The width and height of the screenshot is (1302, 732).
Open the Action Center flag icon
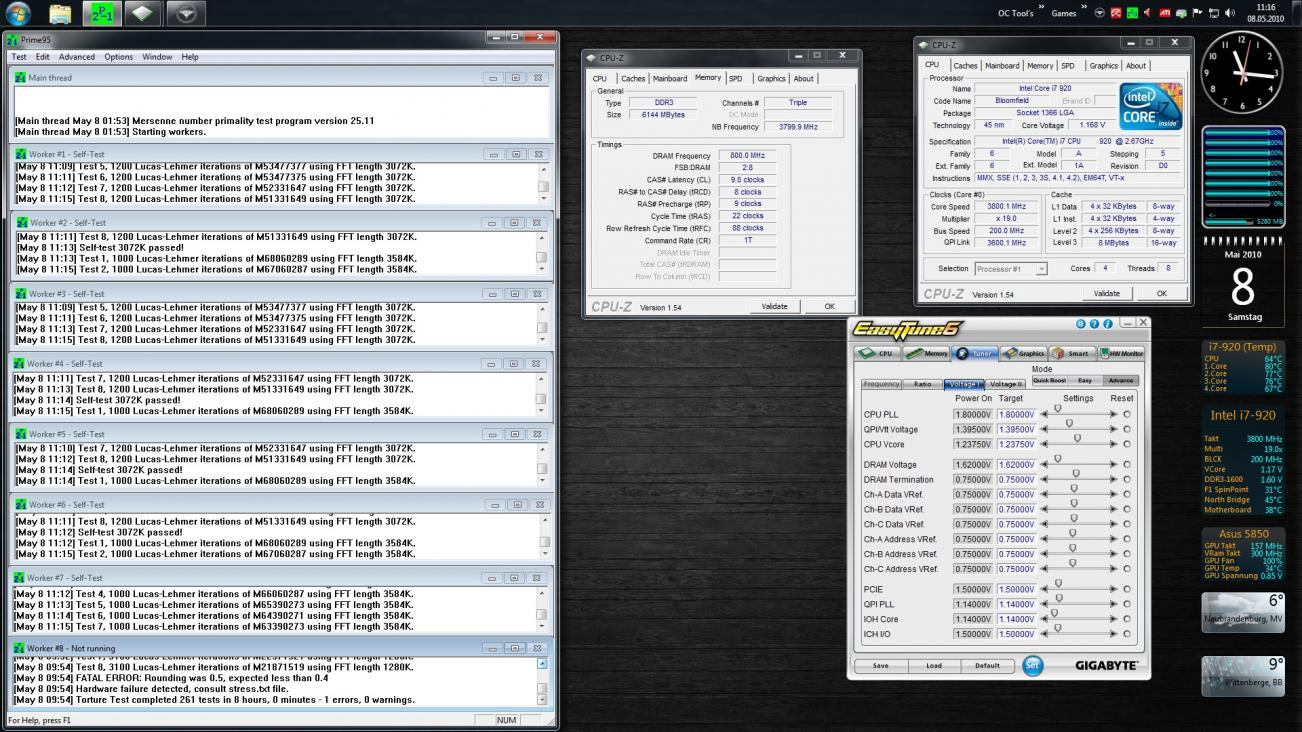point(1197,13)
